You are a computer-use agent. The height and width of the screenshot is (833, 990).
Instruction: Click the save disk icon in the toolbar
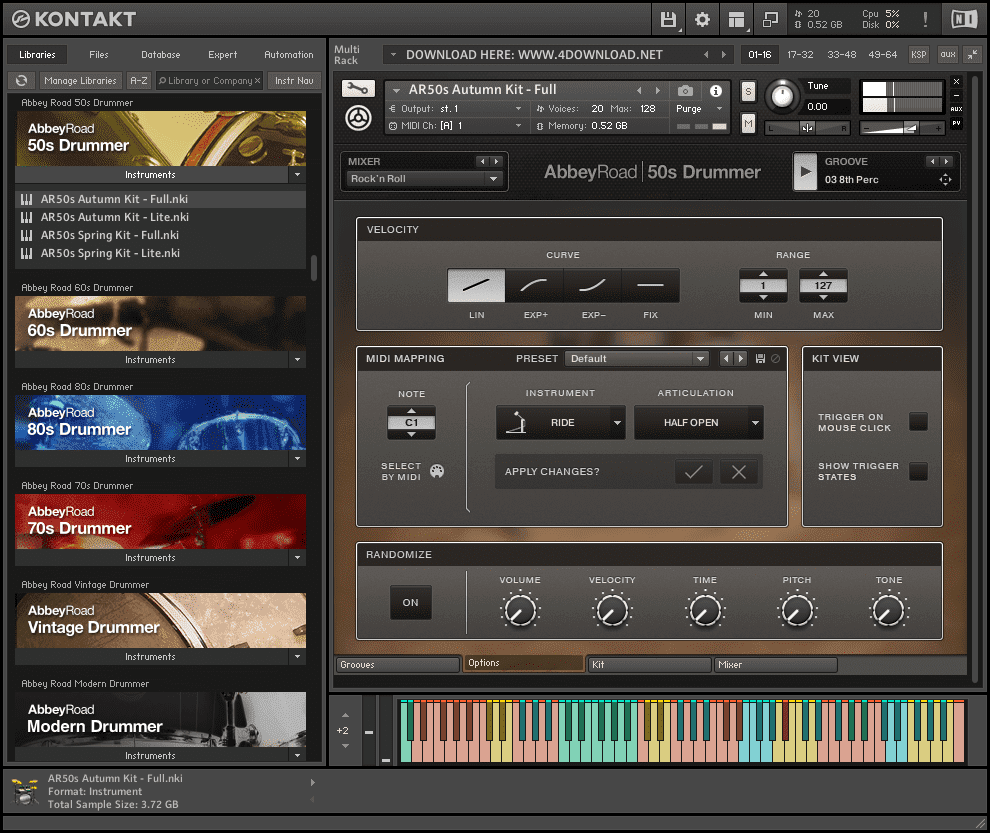668,18
